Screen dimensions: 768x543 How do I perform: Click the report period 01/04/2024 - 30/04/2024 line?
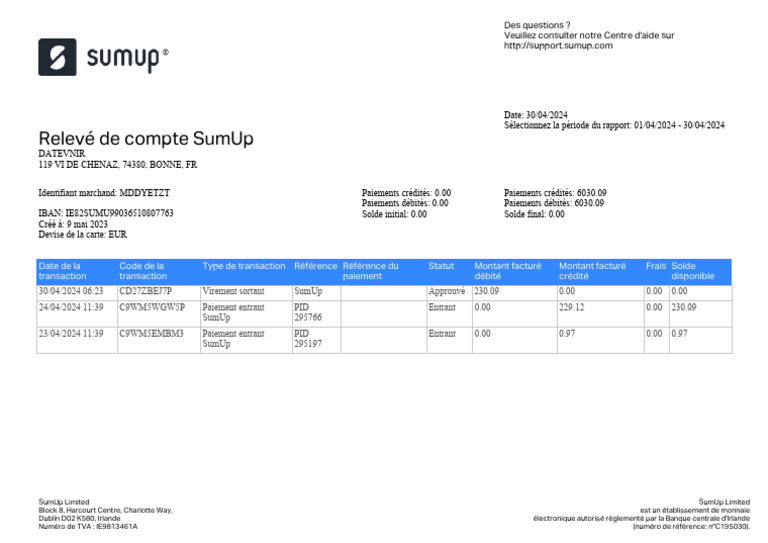(614, 125)
